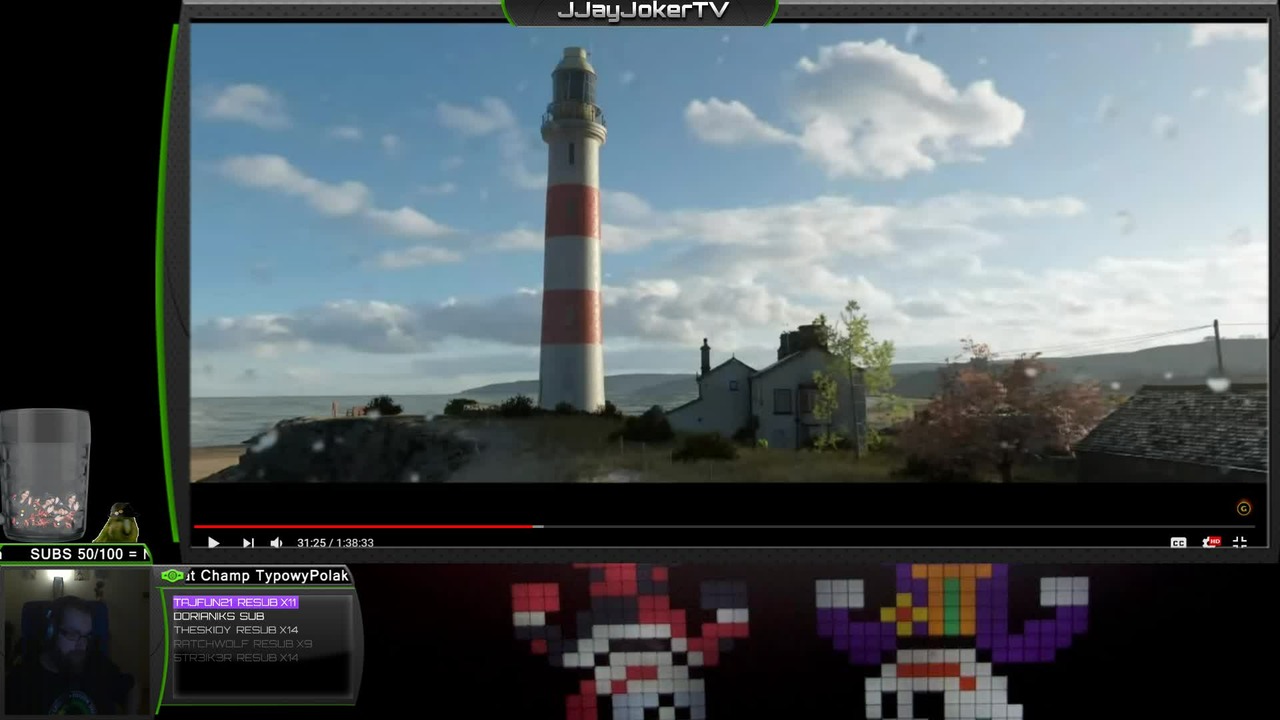Toggle closed captions CC button
The width and height of the screenshot is (1280, 720).
tap(1178, 542)
